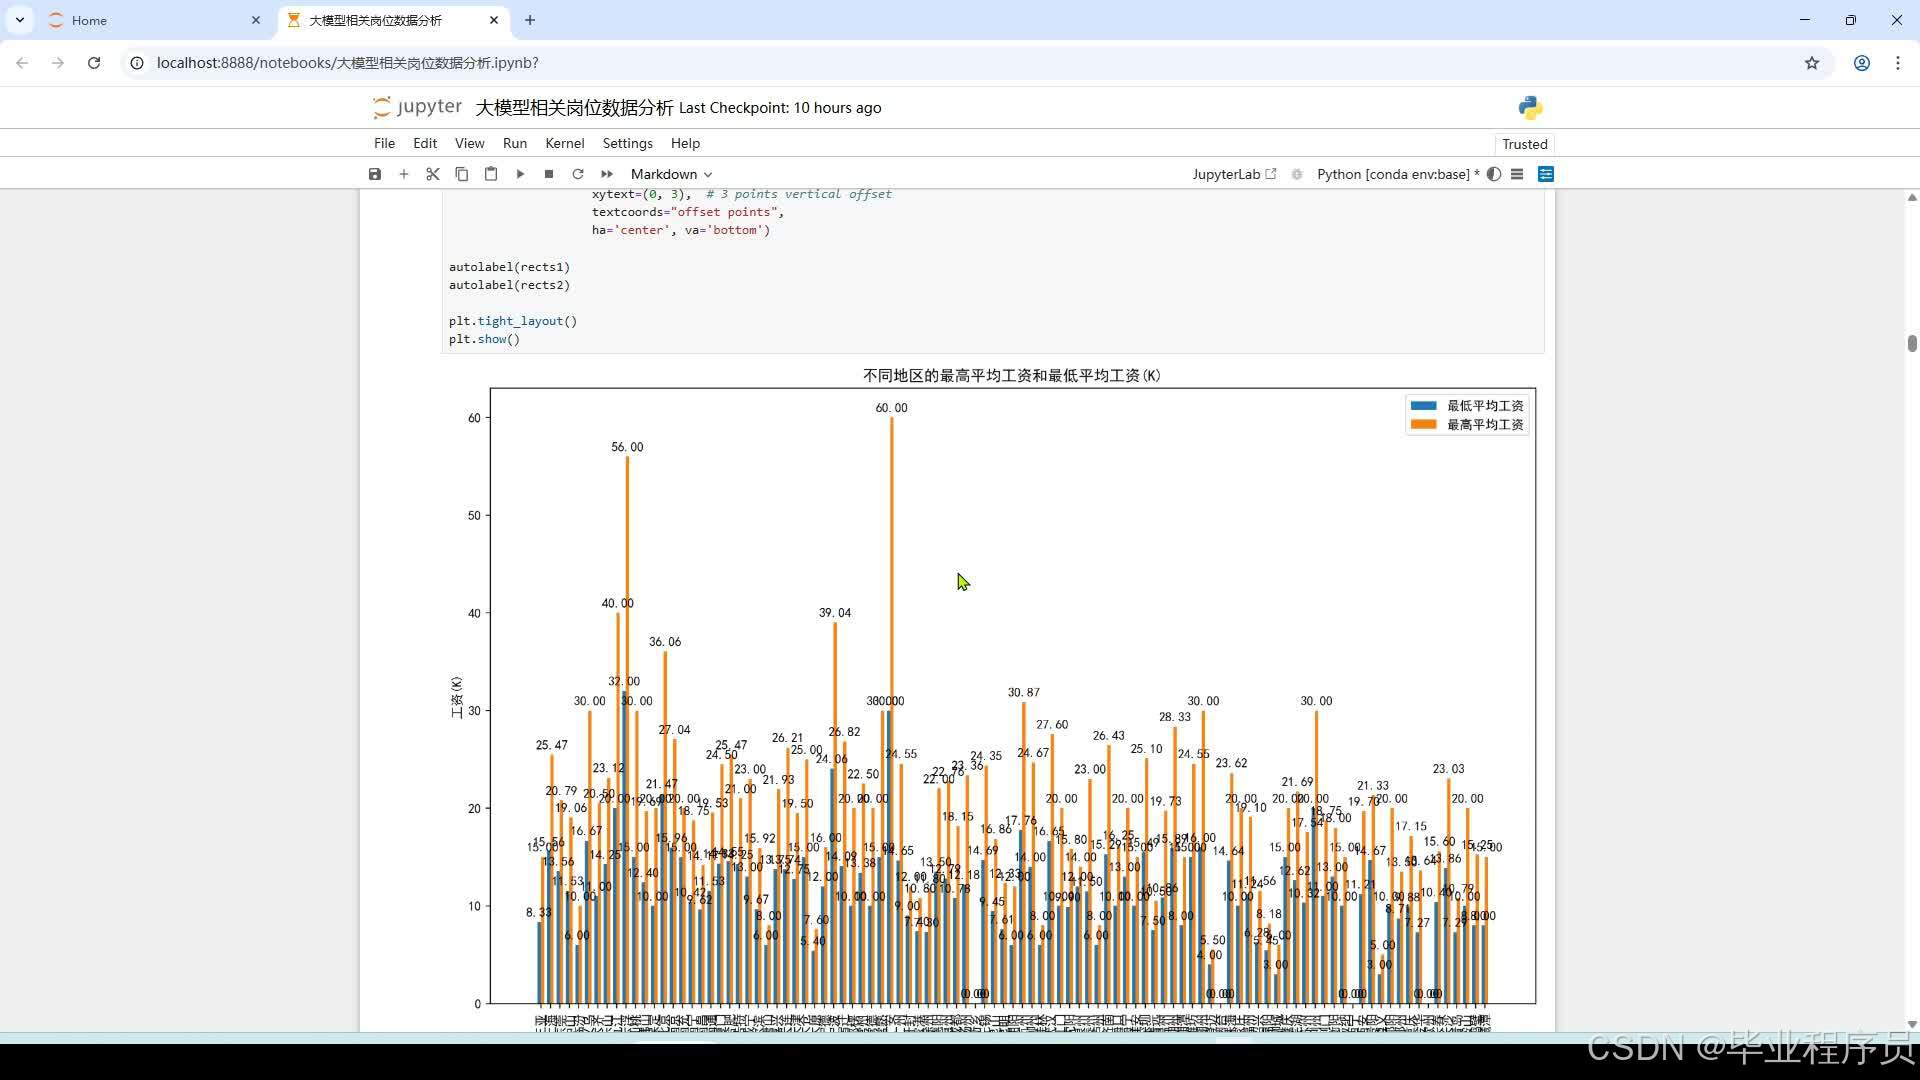Open the Python conda env kernel selector

pyautogui.click(x=1393, y=174)
